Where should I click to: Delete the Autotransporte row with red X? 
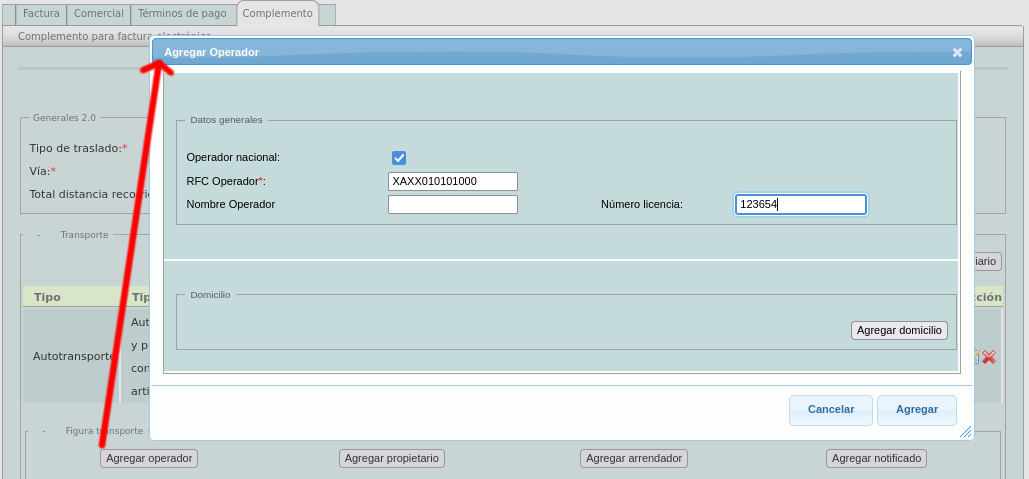coord(989,357)
